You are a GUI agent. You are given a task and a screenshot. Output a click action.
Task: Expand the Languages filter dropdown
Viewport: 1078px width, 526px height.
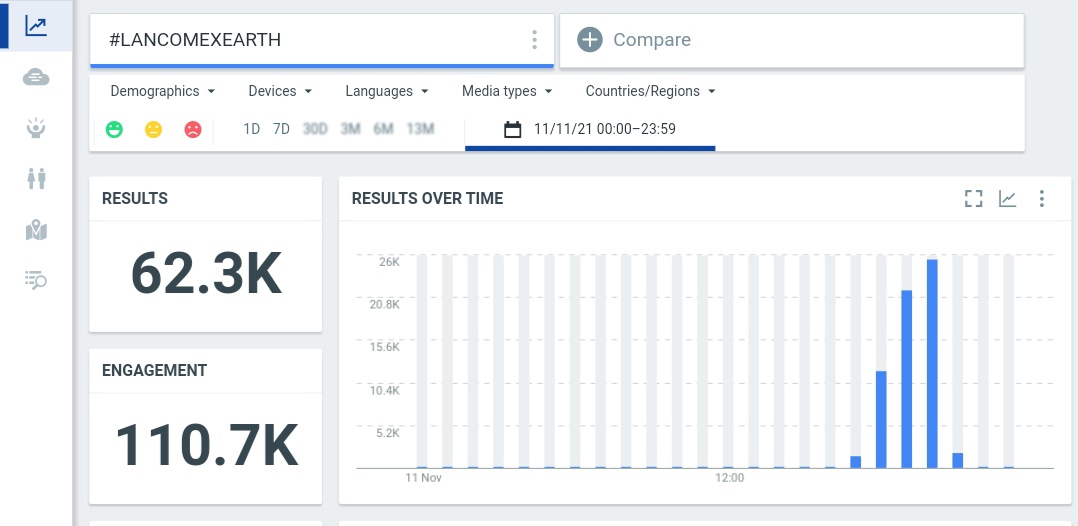point(386,91)
